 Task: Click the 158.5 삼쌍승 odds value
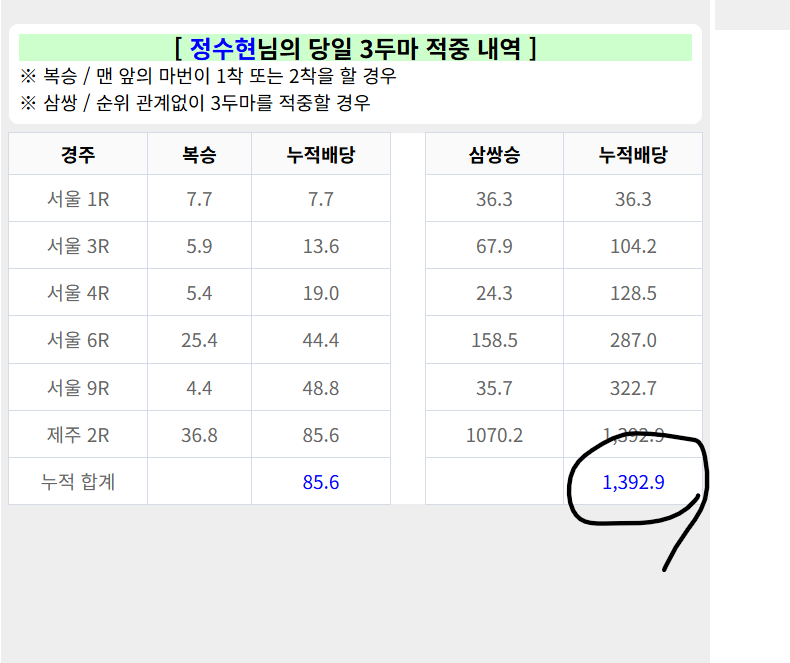494,340
